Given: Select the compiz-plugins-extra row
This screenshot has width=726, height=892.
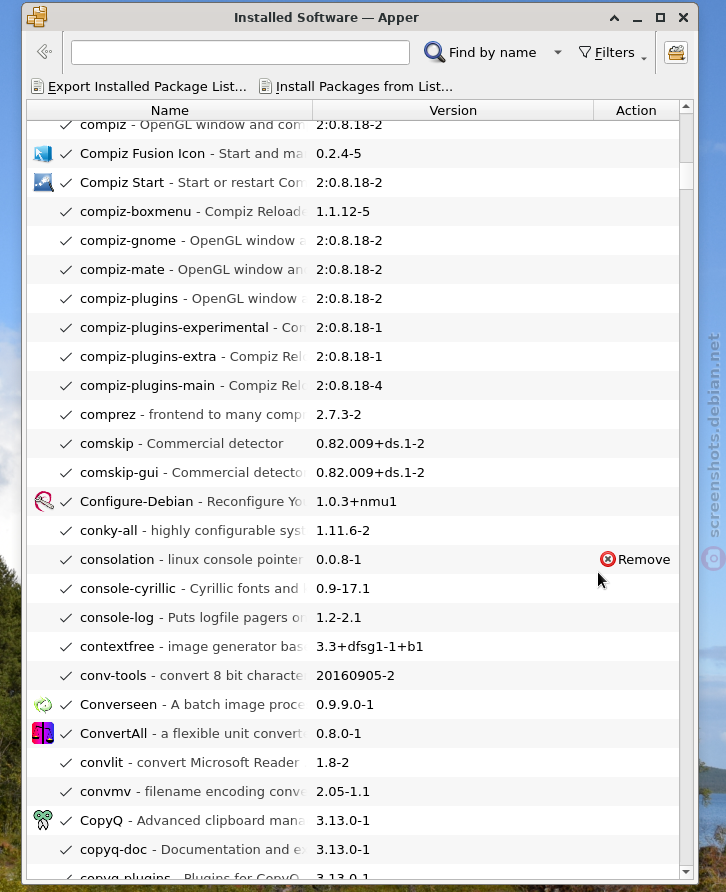Looking at the screenshot, I should pos(353,357).
